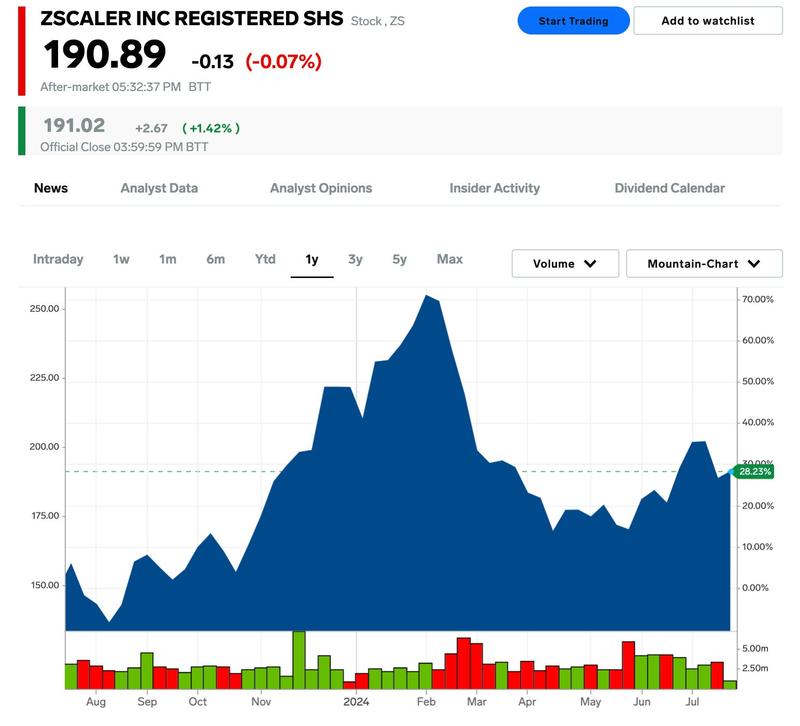Screen dimensions: 800x726
Task: Click the 250.00 y-axis label
Action: 44,309
